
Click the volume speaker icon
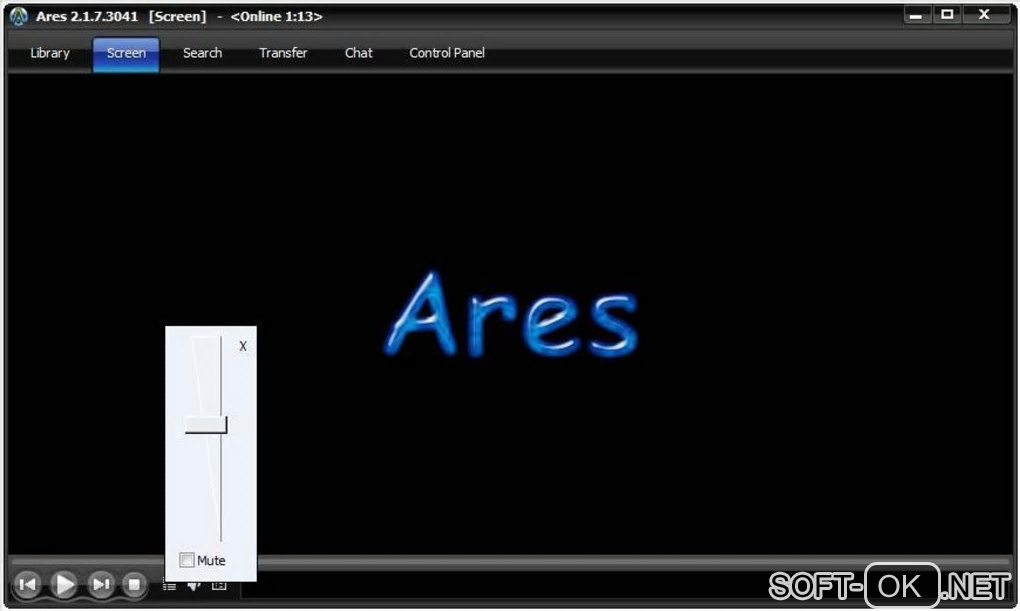(x=194, y=586)
